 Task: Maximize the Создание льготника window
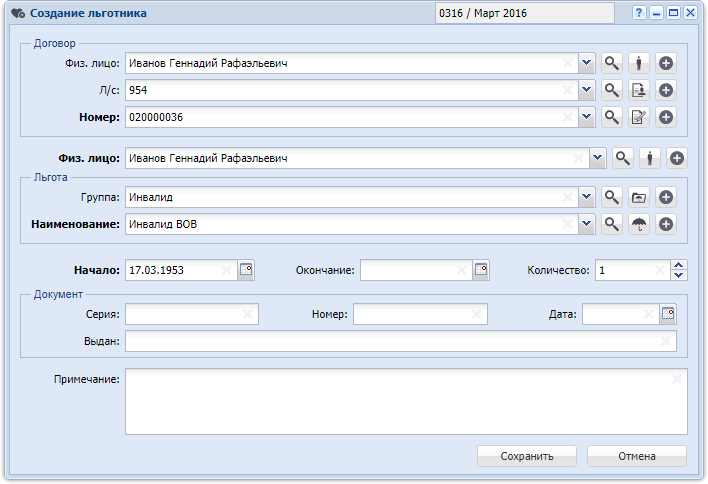click(x=673, y=13)
